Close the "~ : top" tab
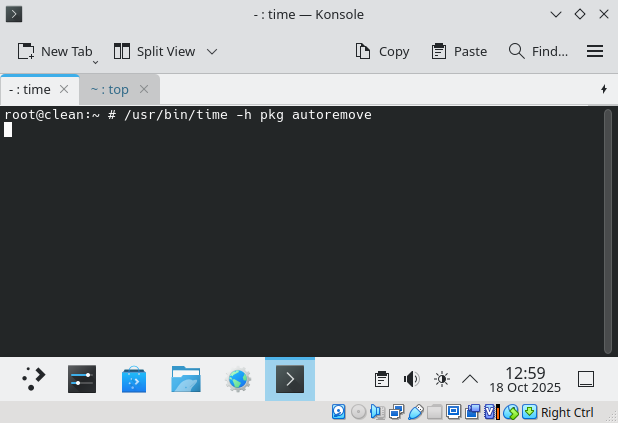The image size is (618, 423). click(x=144, y=89)
